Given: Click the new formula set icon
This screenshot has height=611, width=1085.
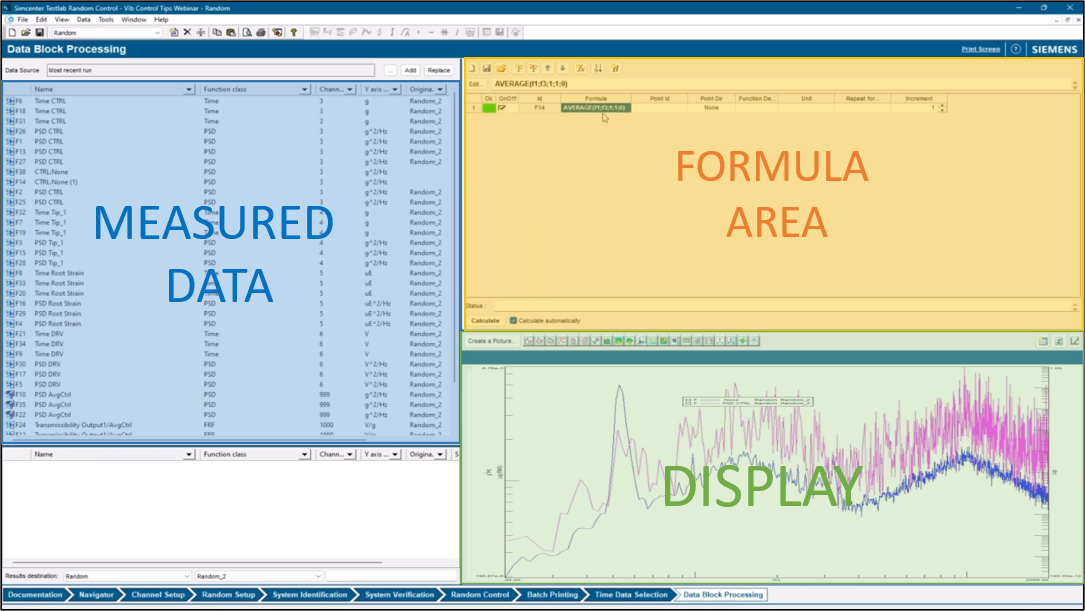Looking at the screenshot, I should pos(472,68).
